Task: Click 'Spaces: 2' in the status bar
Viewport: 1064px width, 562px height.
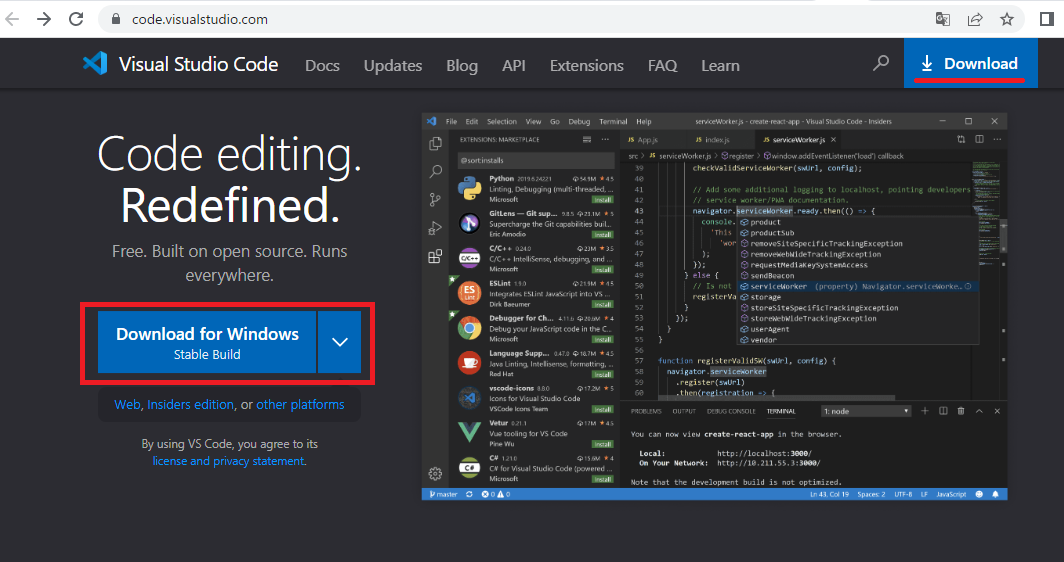Action: [871, 494]
